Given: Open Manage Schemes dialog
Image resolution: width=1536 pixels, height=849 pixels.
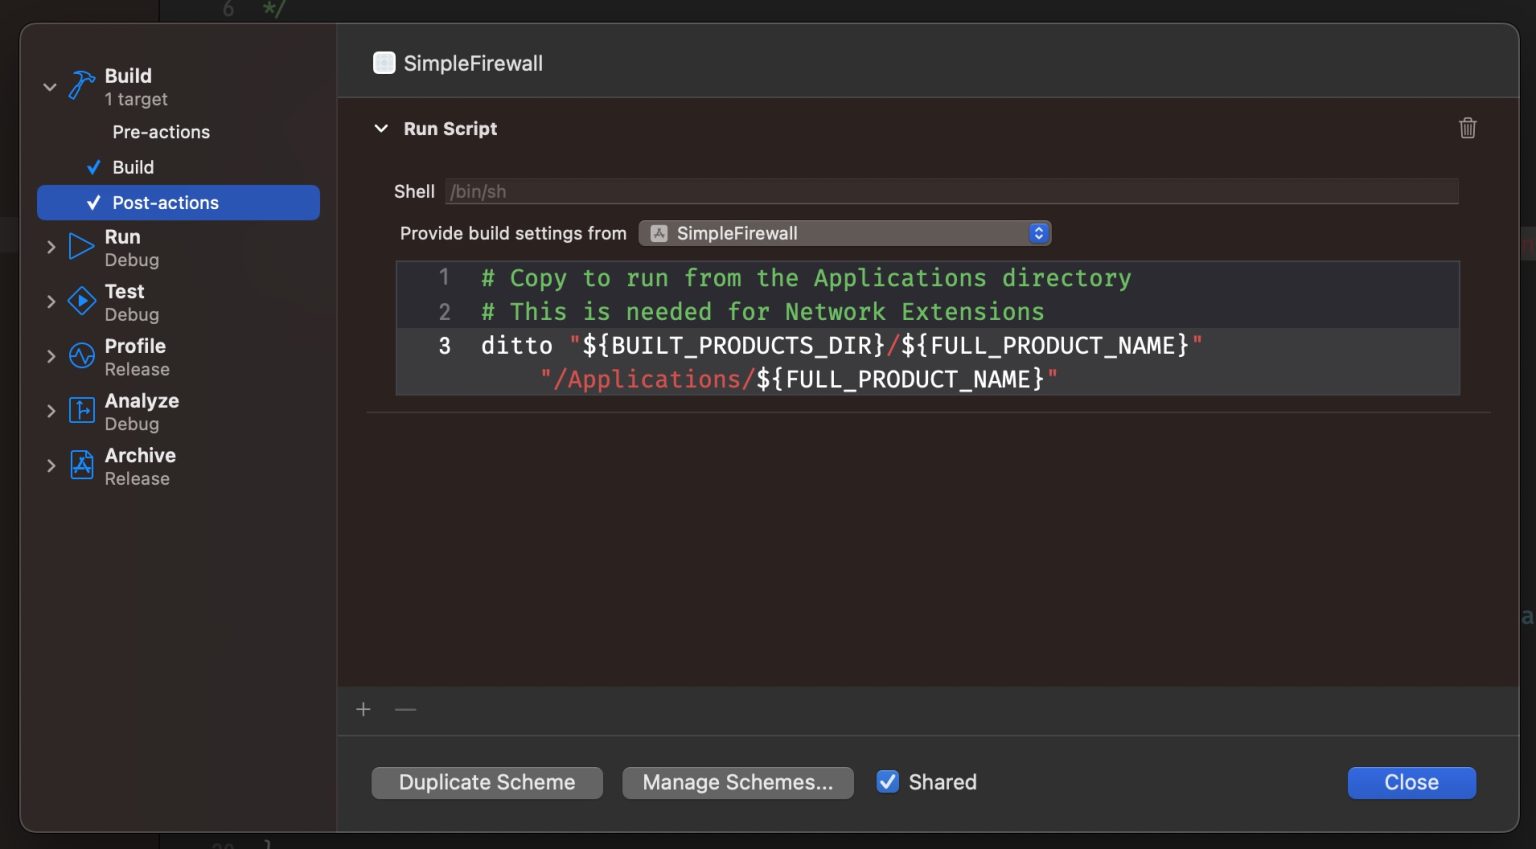Looking at the screenshot, I should pyautogui.click(x=737, y=783).
